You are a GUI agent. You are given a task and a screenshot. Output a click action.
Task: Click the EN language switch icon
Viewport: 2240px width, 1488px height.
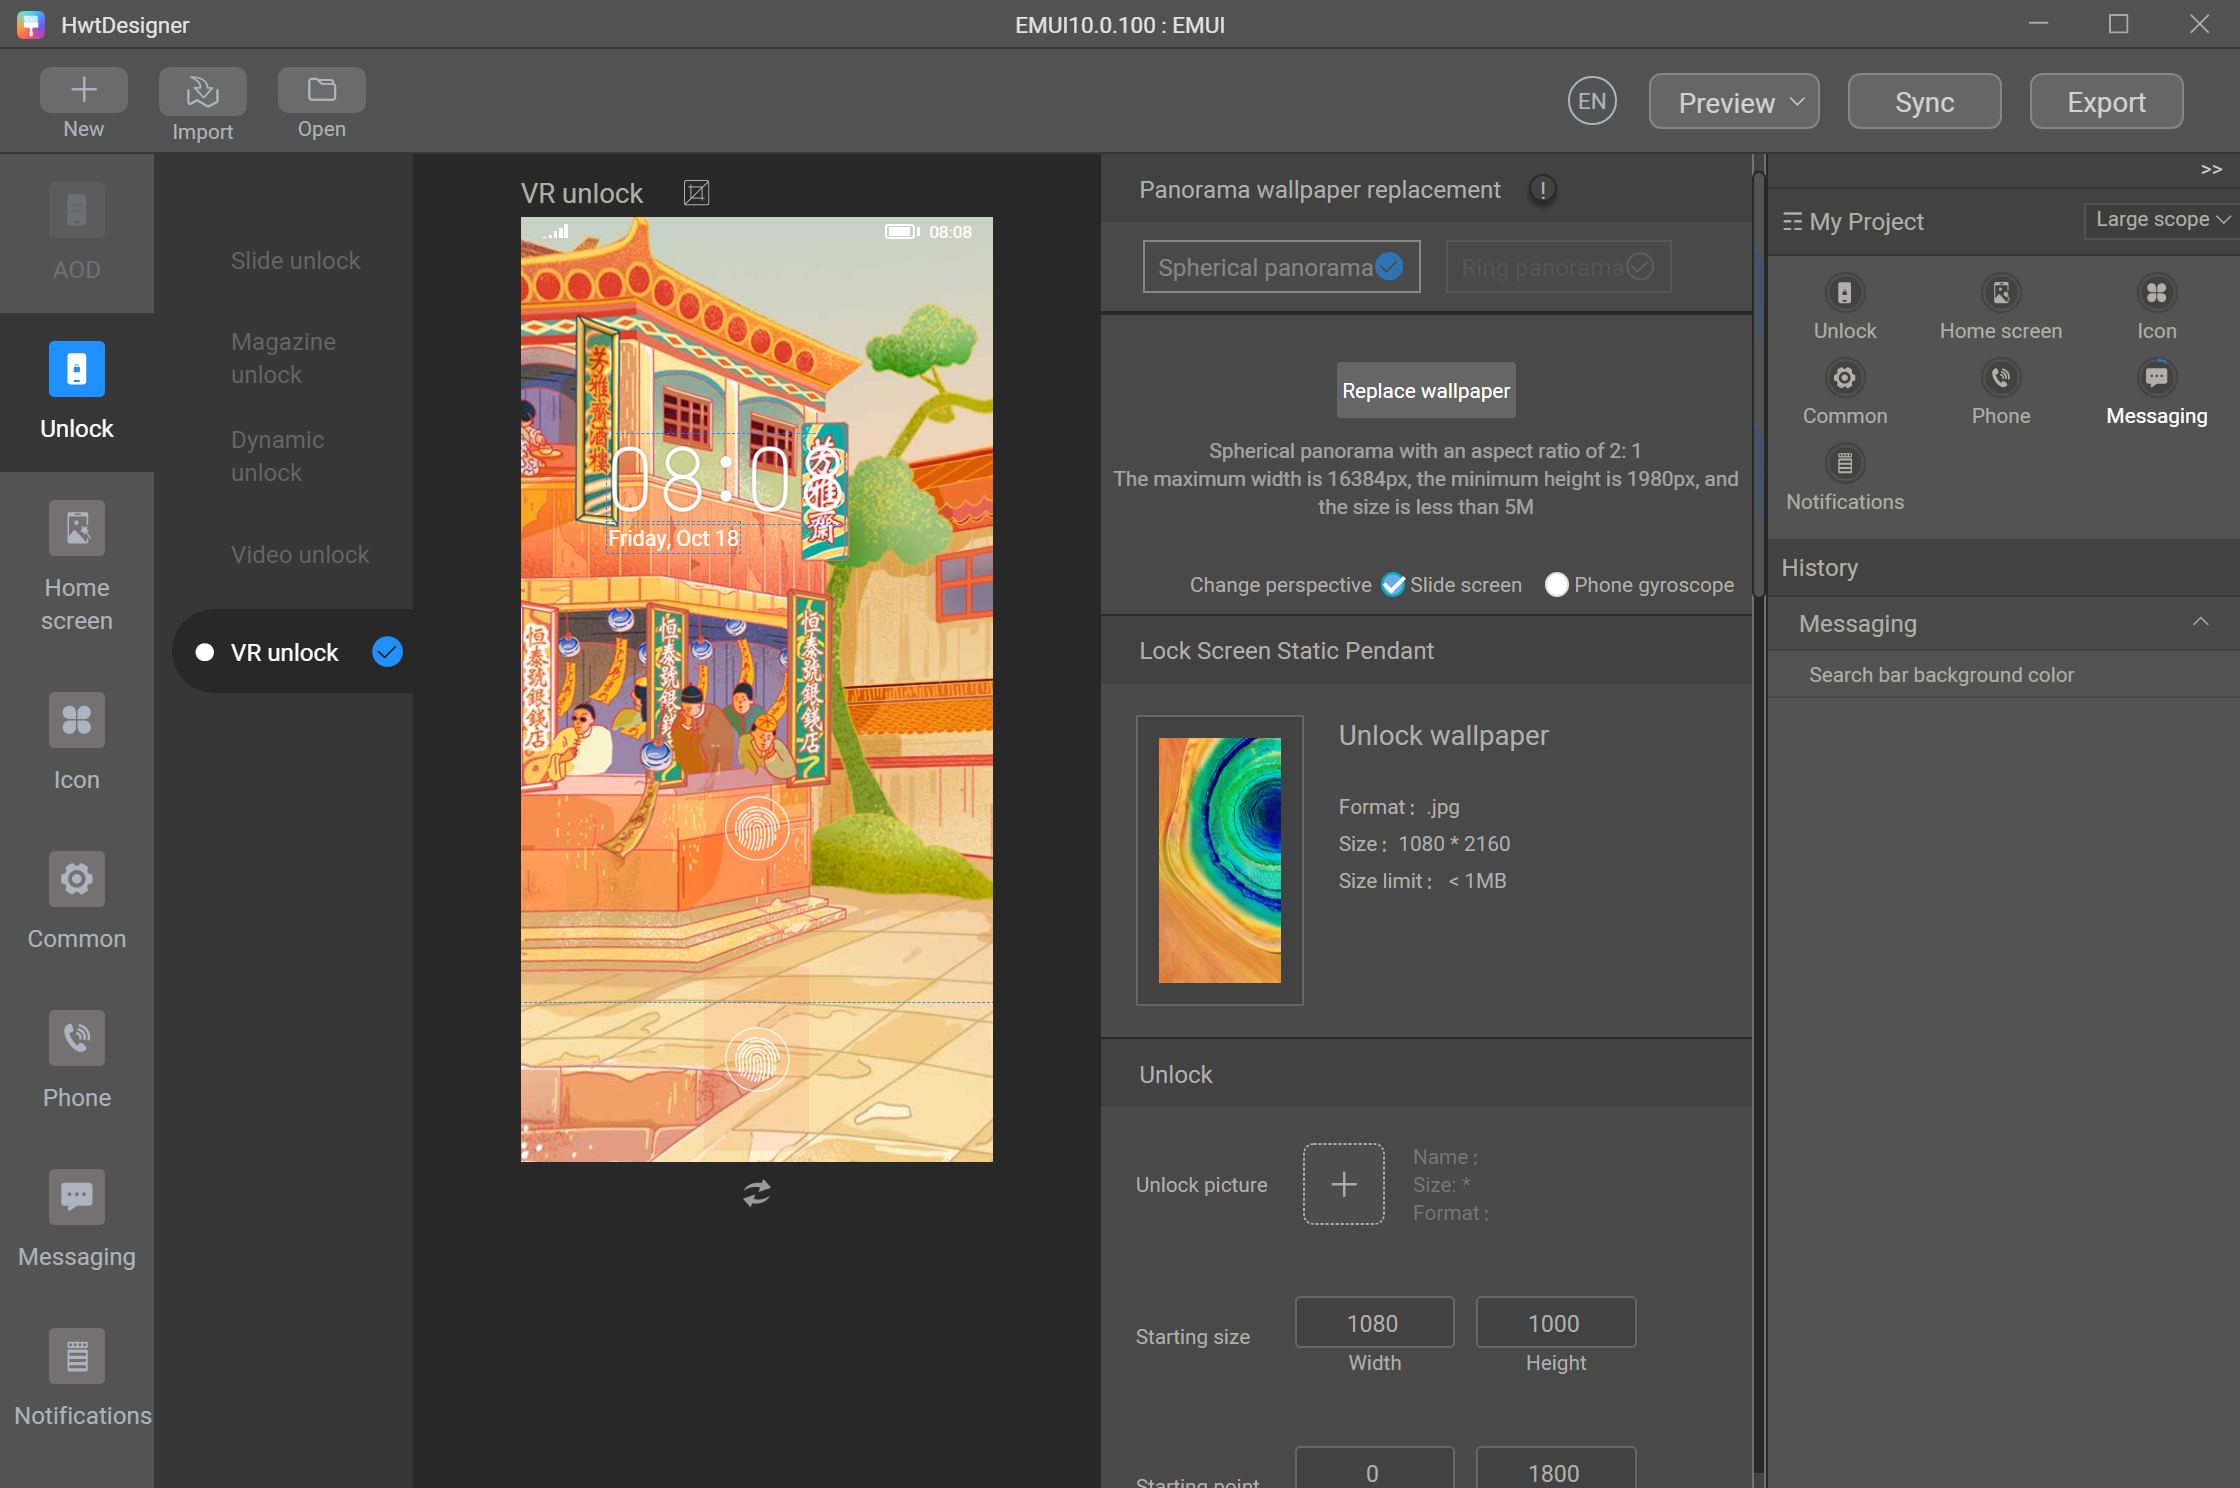[1592, 101]
